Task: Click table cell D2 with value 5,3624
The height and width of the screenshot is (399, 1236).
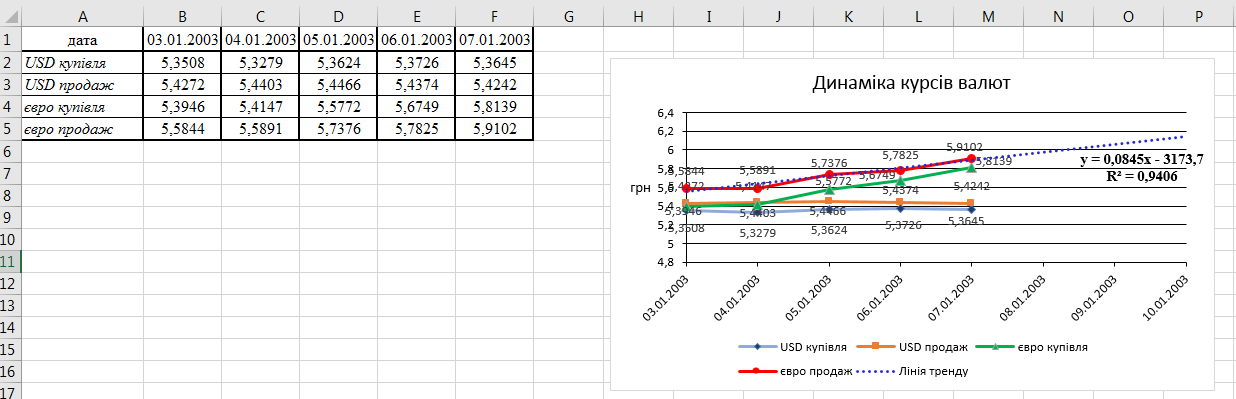Action: coord(338,62)
